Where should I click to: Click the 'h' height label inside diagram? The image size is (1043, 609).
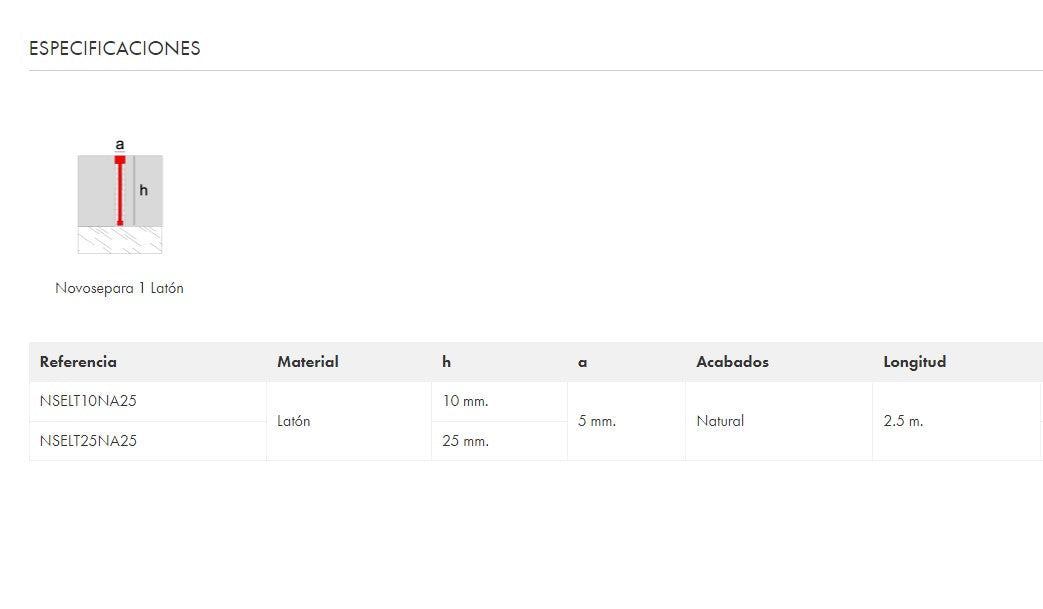click(144, 190)
